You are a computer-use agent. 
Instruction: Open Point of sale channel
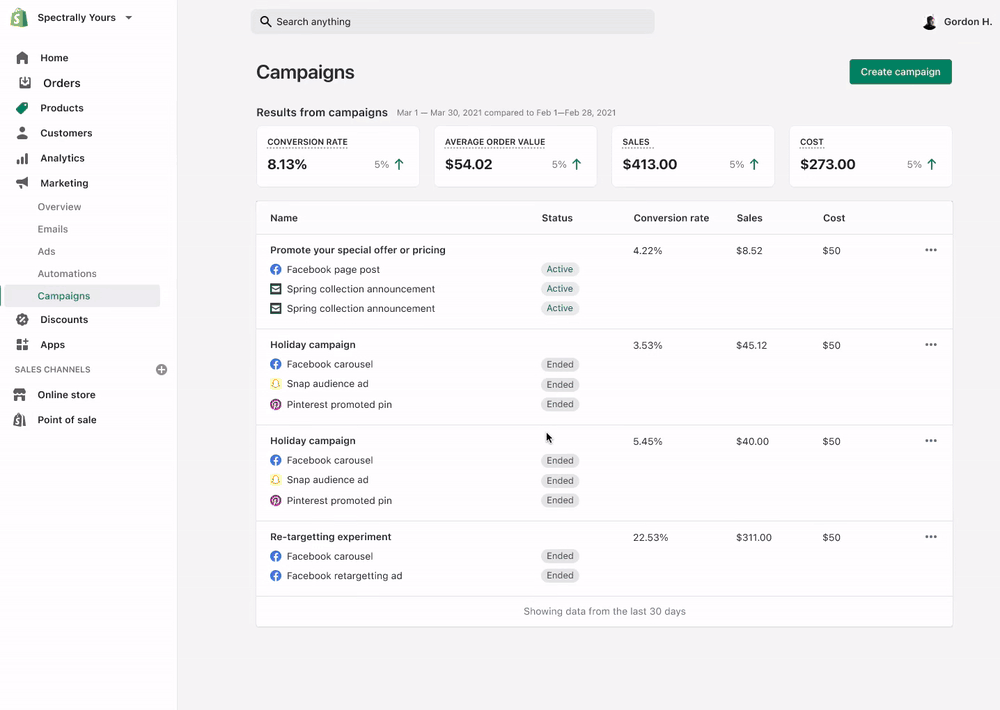point(67,420)
